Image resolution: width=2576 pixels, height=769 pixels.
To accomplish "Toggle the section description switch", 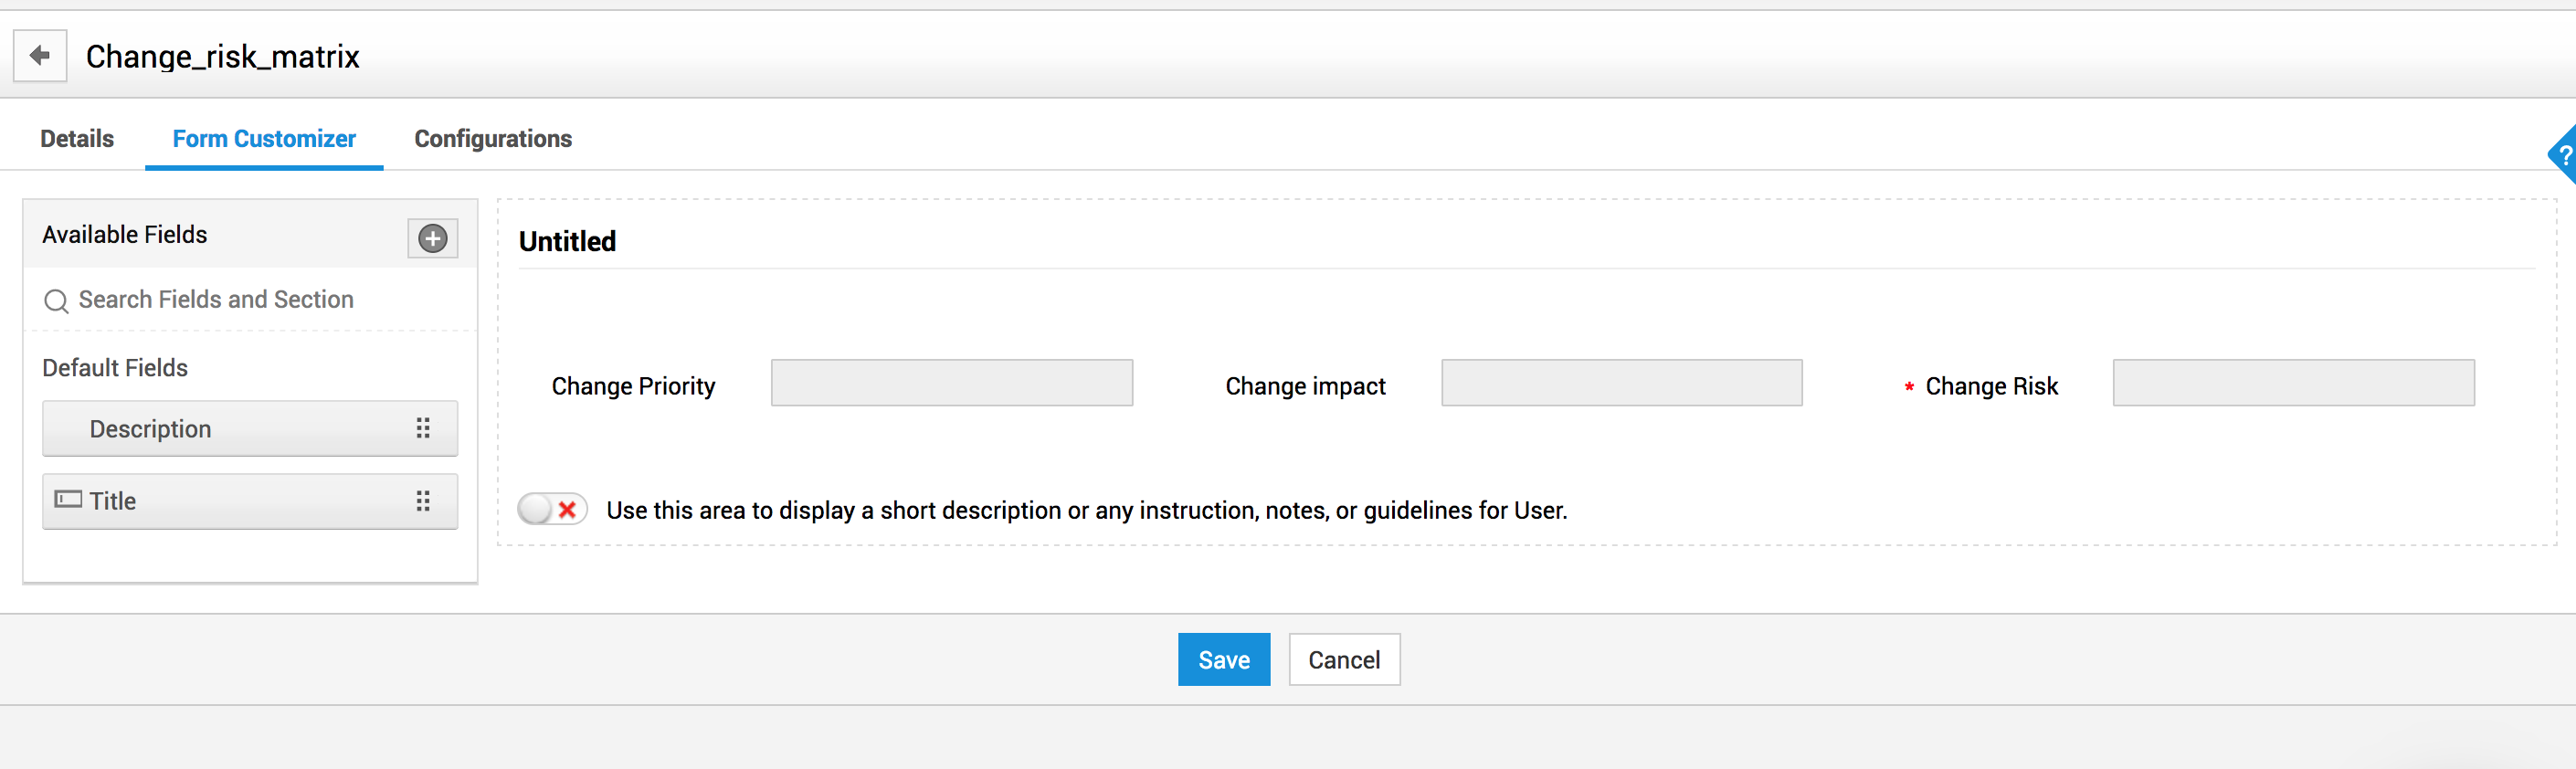I will point(552,510).
